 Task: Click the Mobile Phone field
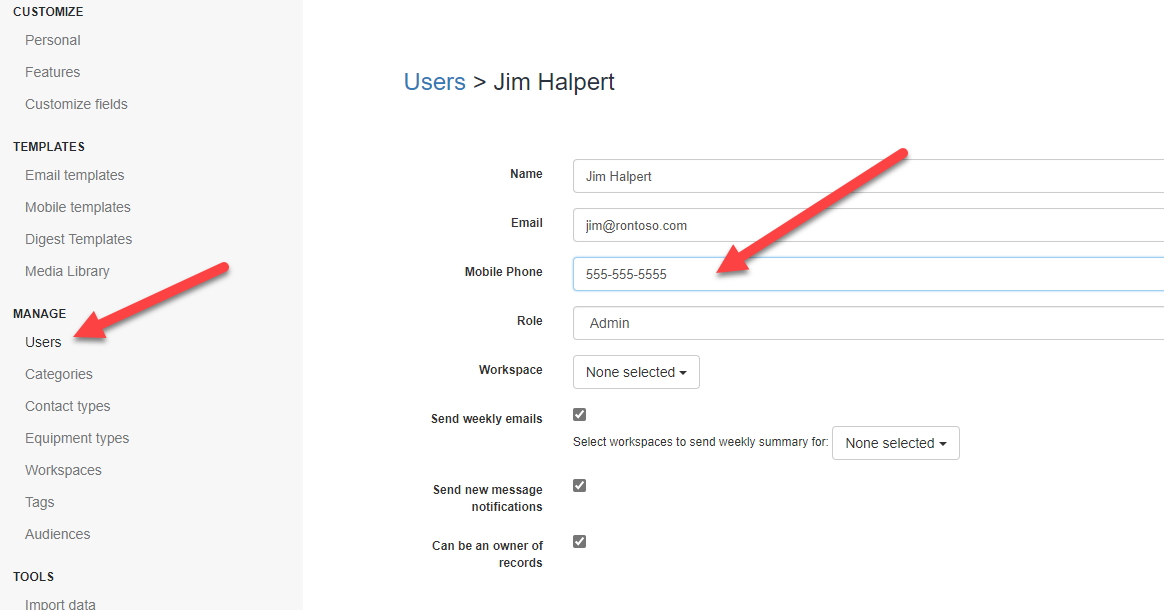pyautogui.click(x=869, y=274)
